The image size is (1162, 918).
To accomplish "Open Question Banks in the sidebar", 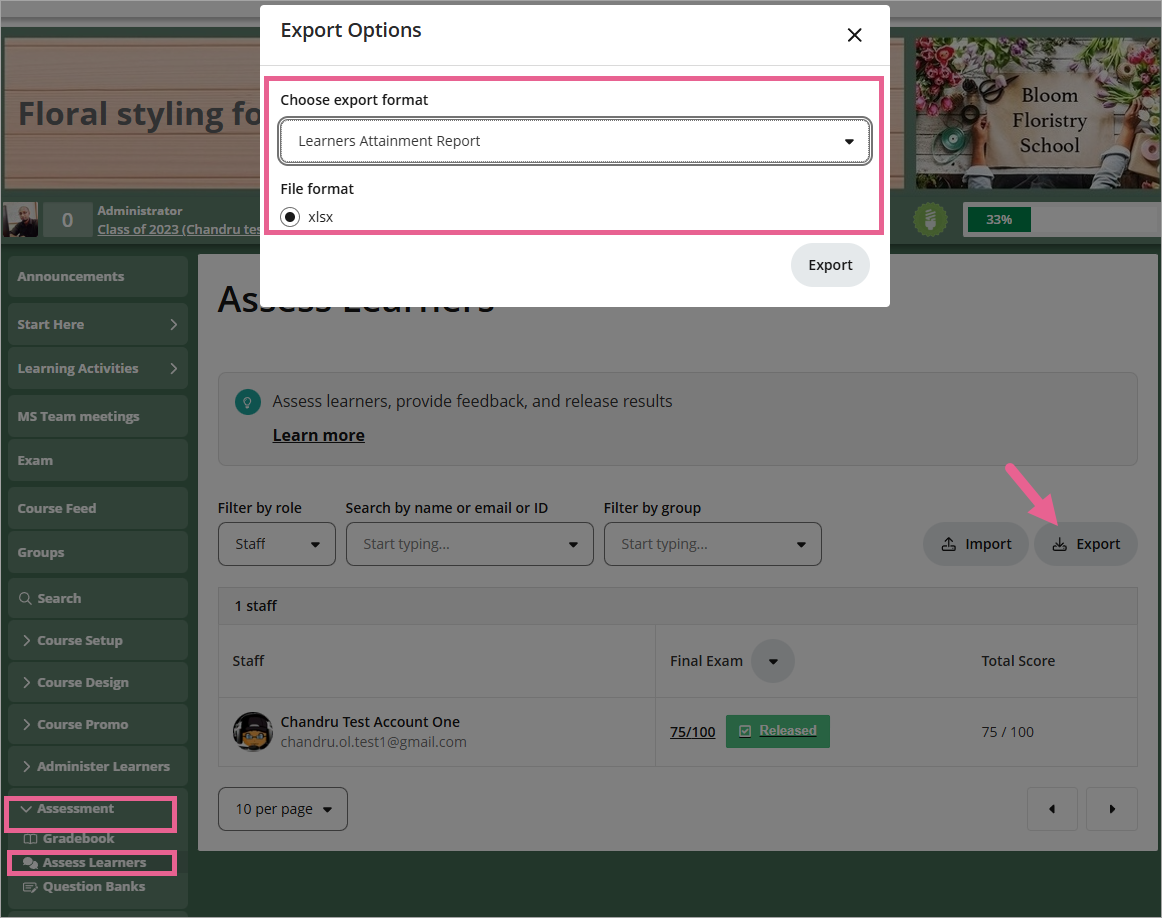I will 93,886.
